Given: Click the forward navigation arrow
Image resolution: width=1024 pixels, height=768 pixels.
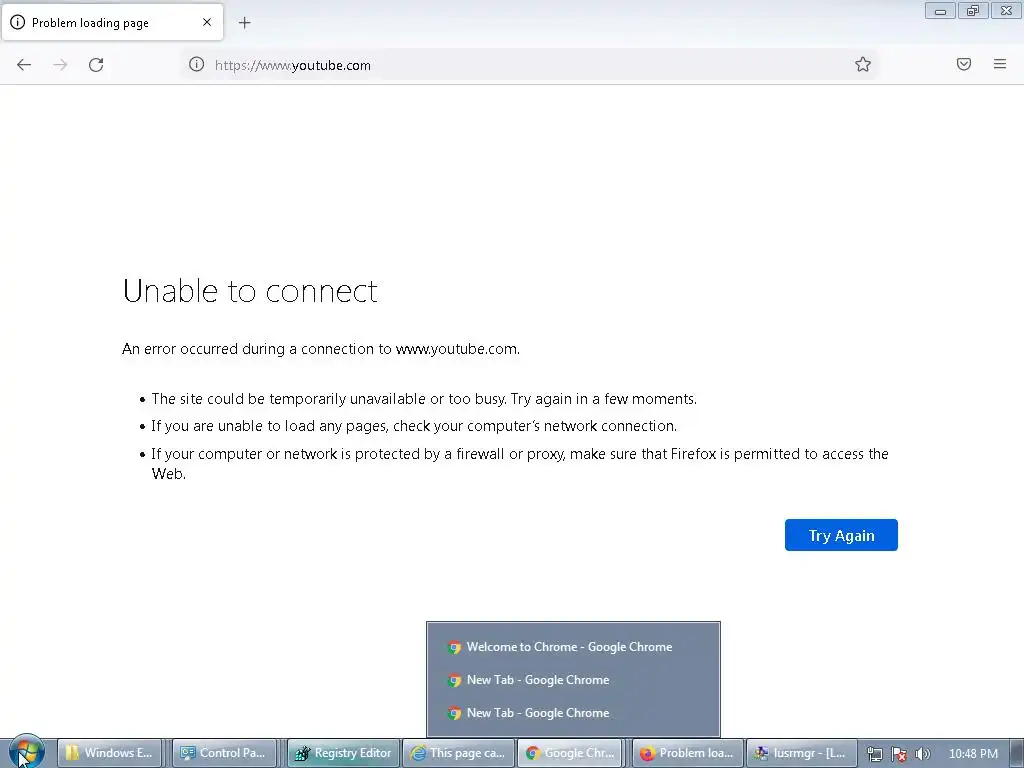Looking at the screenshot, I should coord(60,65).
